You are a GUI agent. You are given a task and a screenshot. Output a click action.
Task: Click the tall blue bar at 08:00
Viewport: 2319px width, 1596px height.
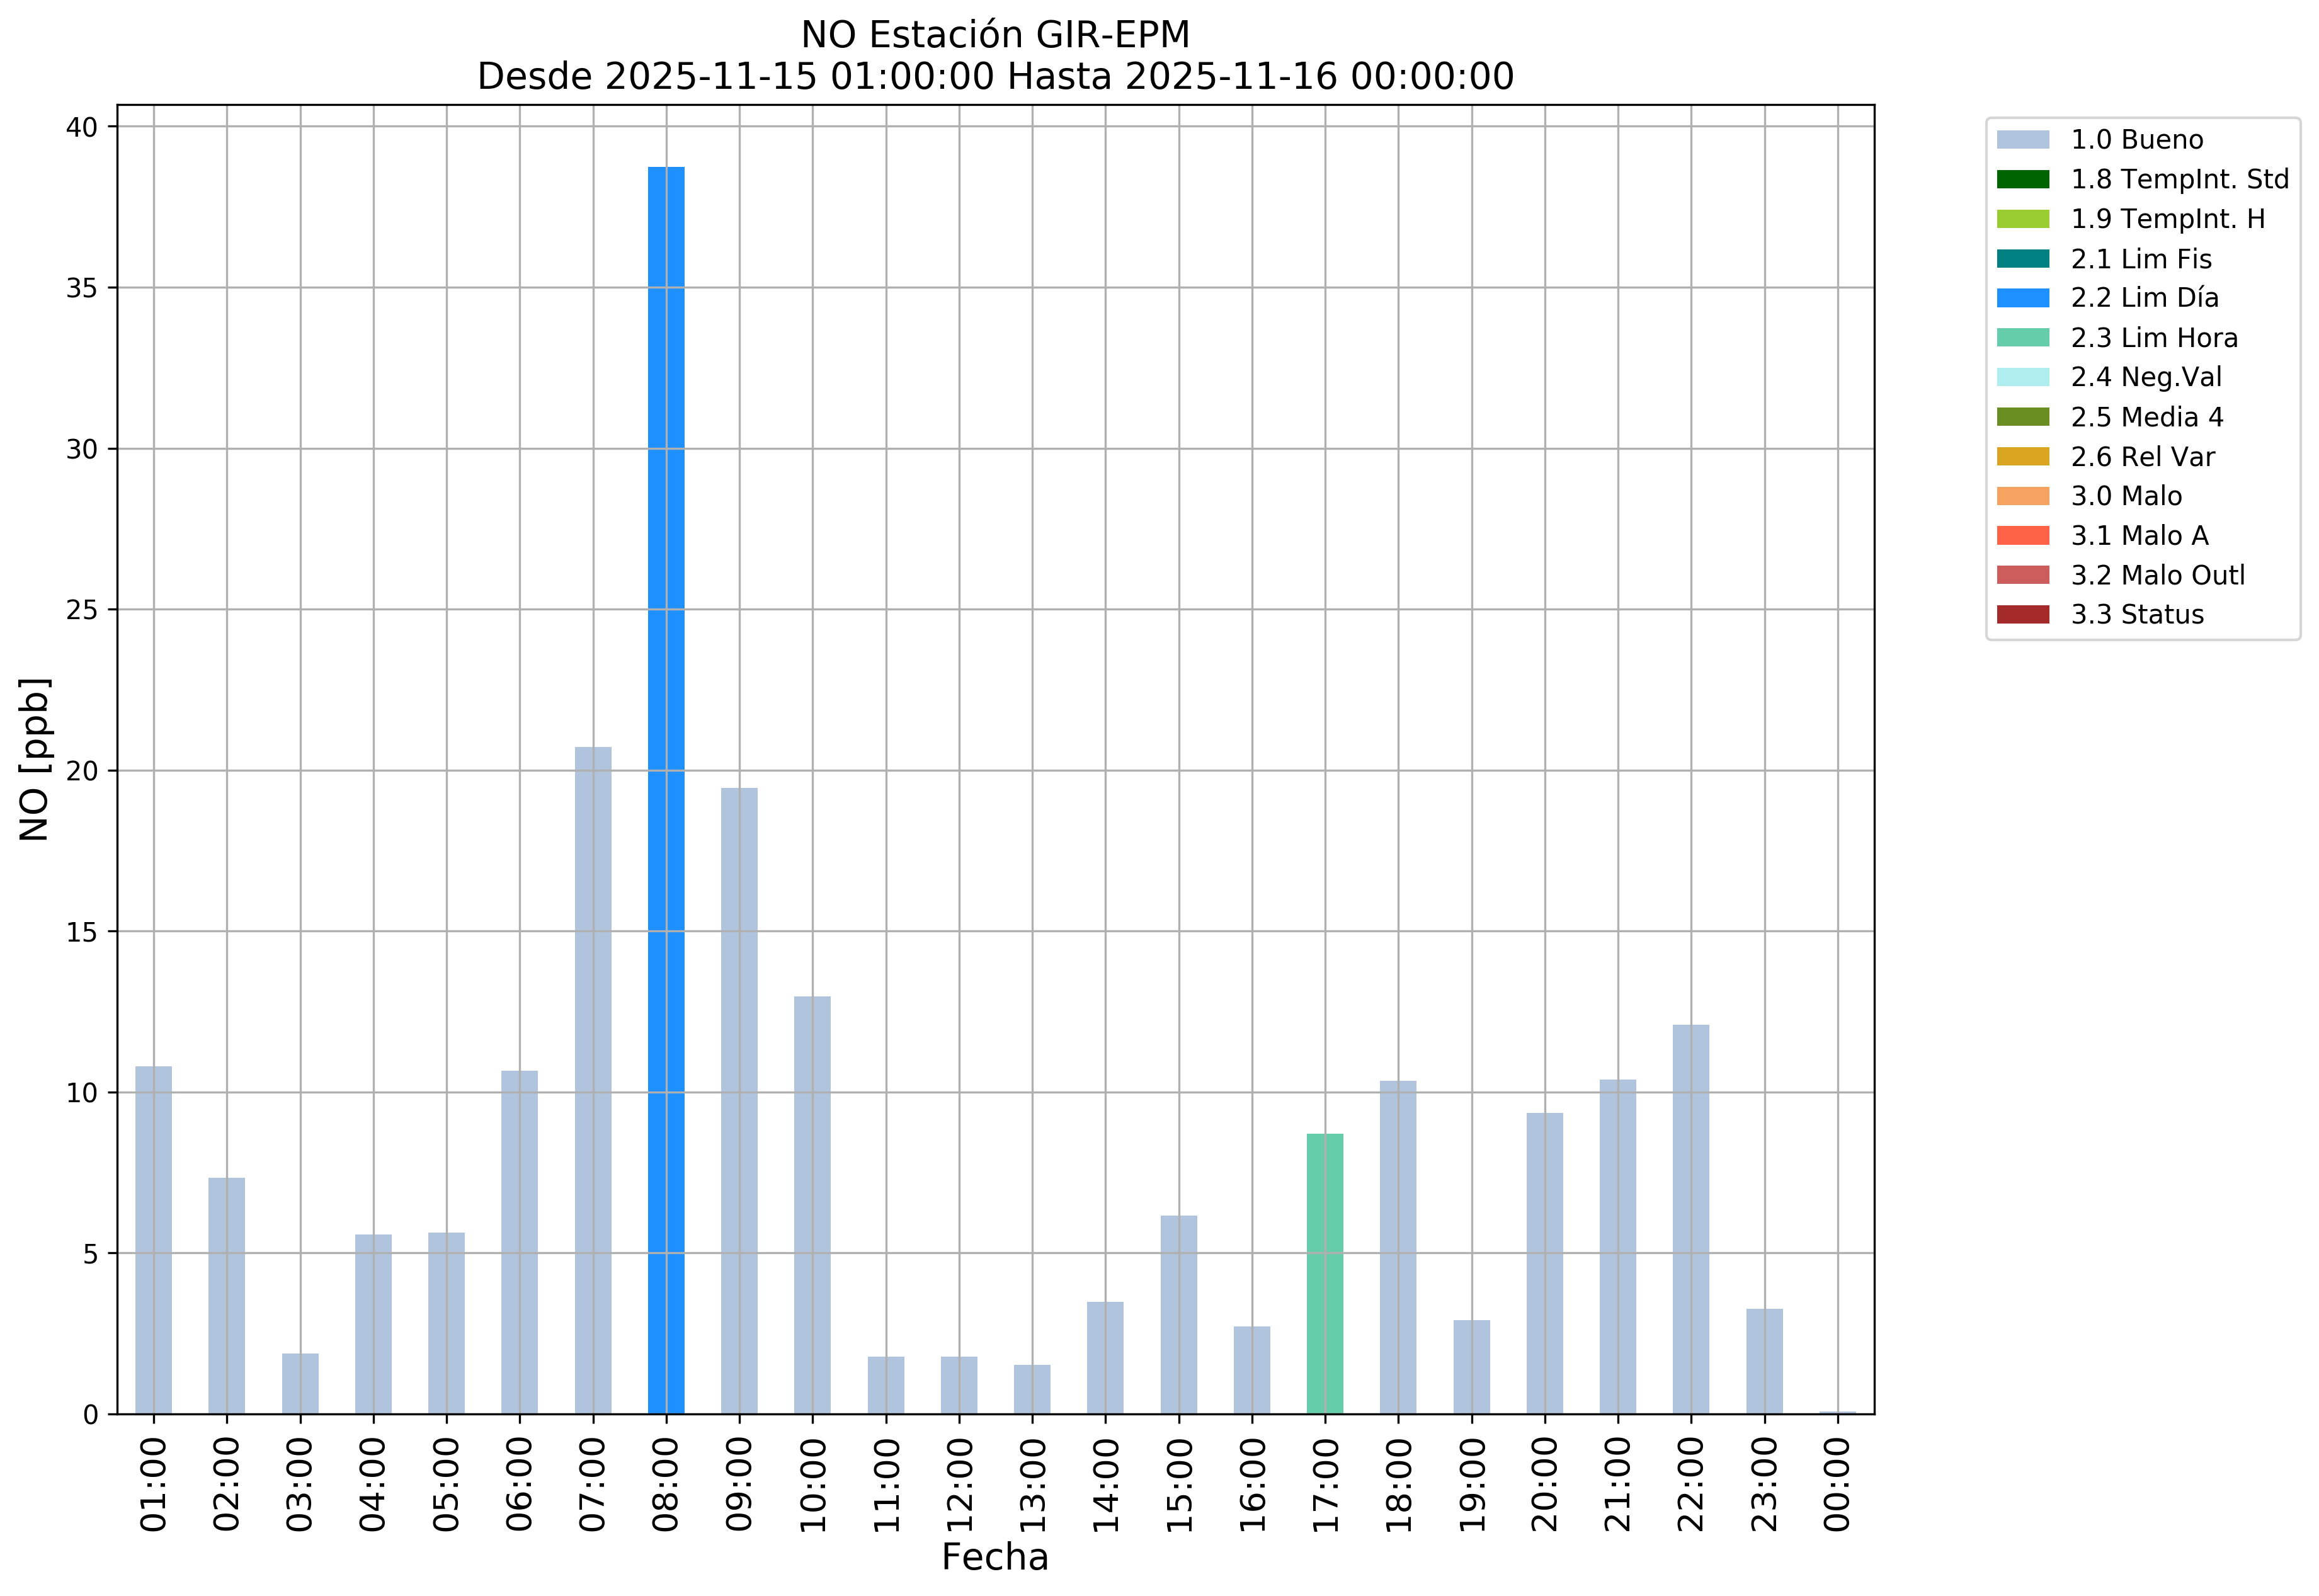click(x=666, y=790)
